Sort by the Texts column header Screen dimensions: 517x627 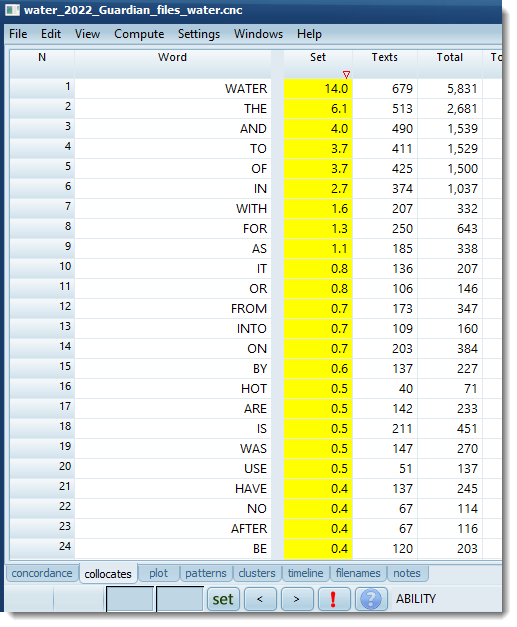385,58
